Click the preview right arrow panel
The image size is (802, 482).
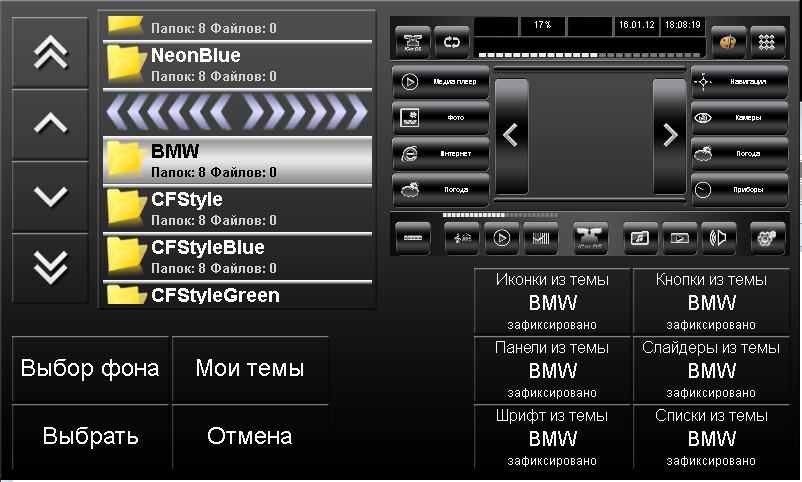pyautogui.click(x=670, y=136)
